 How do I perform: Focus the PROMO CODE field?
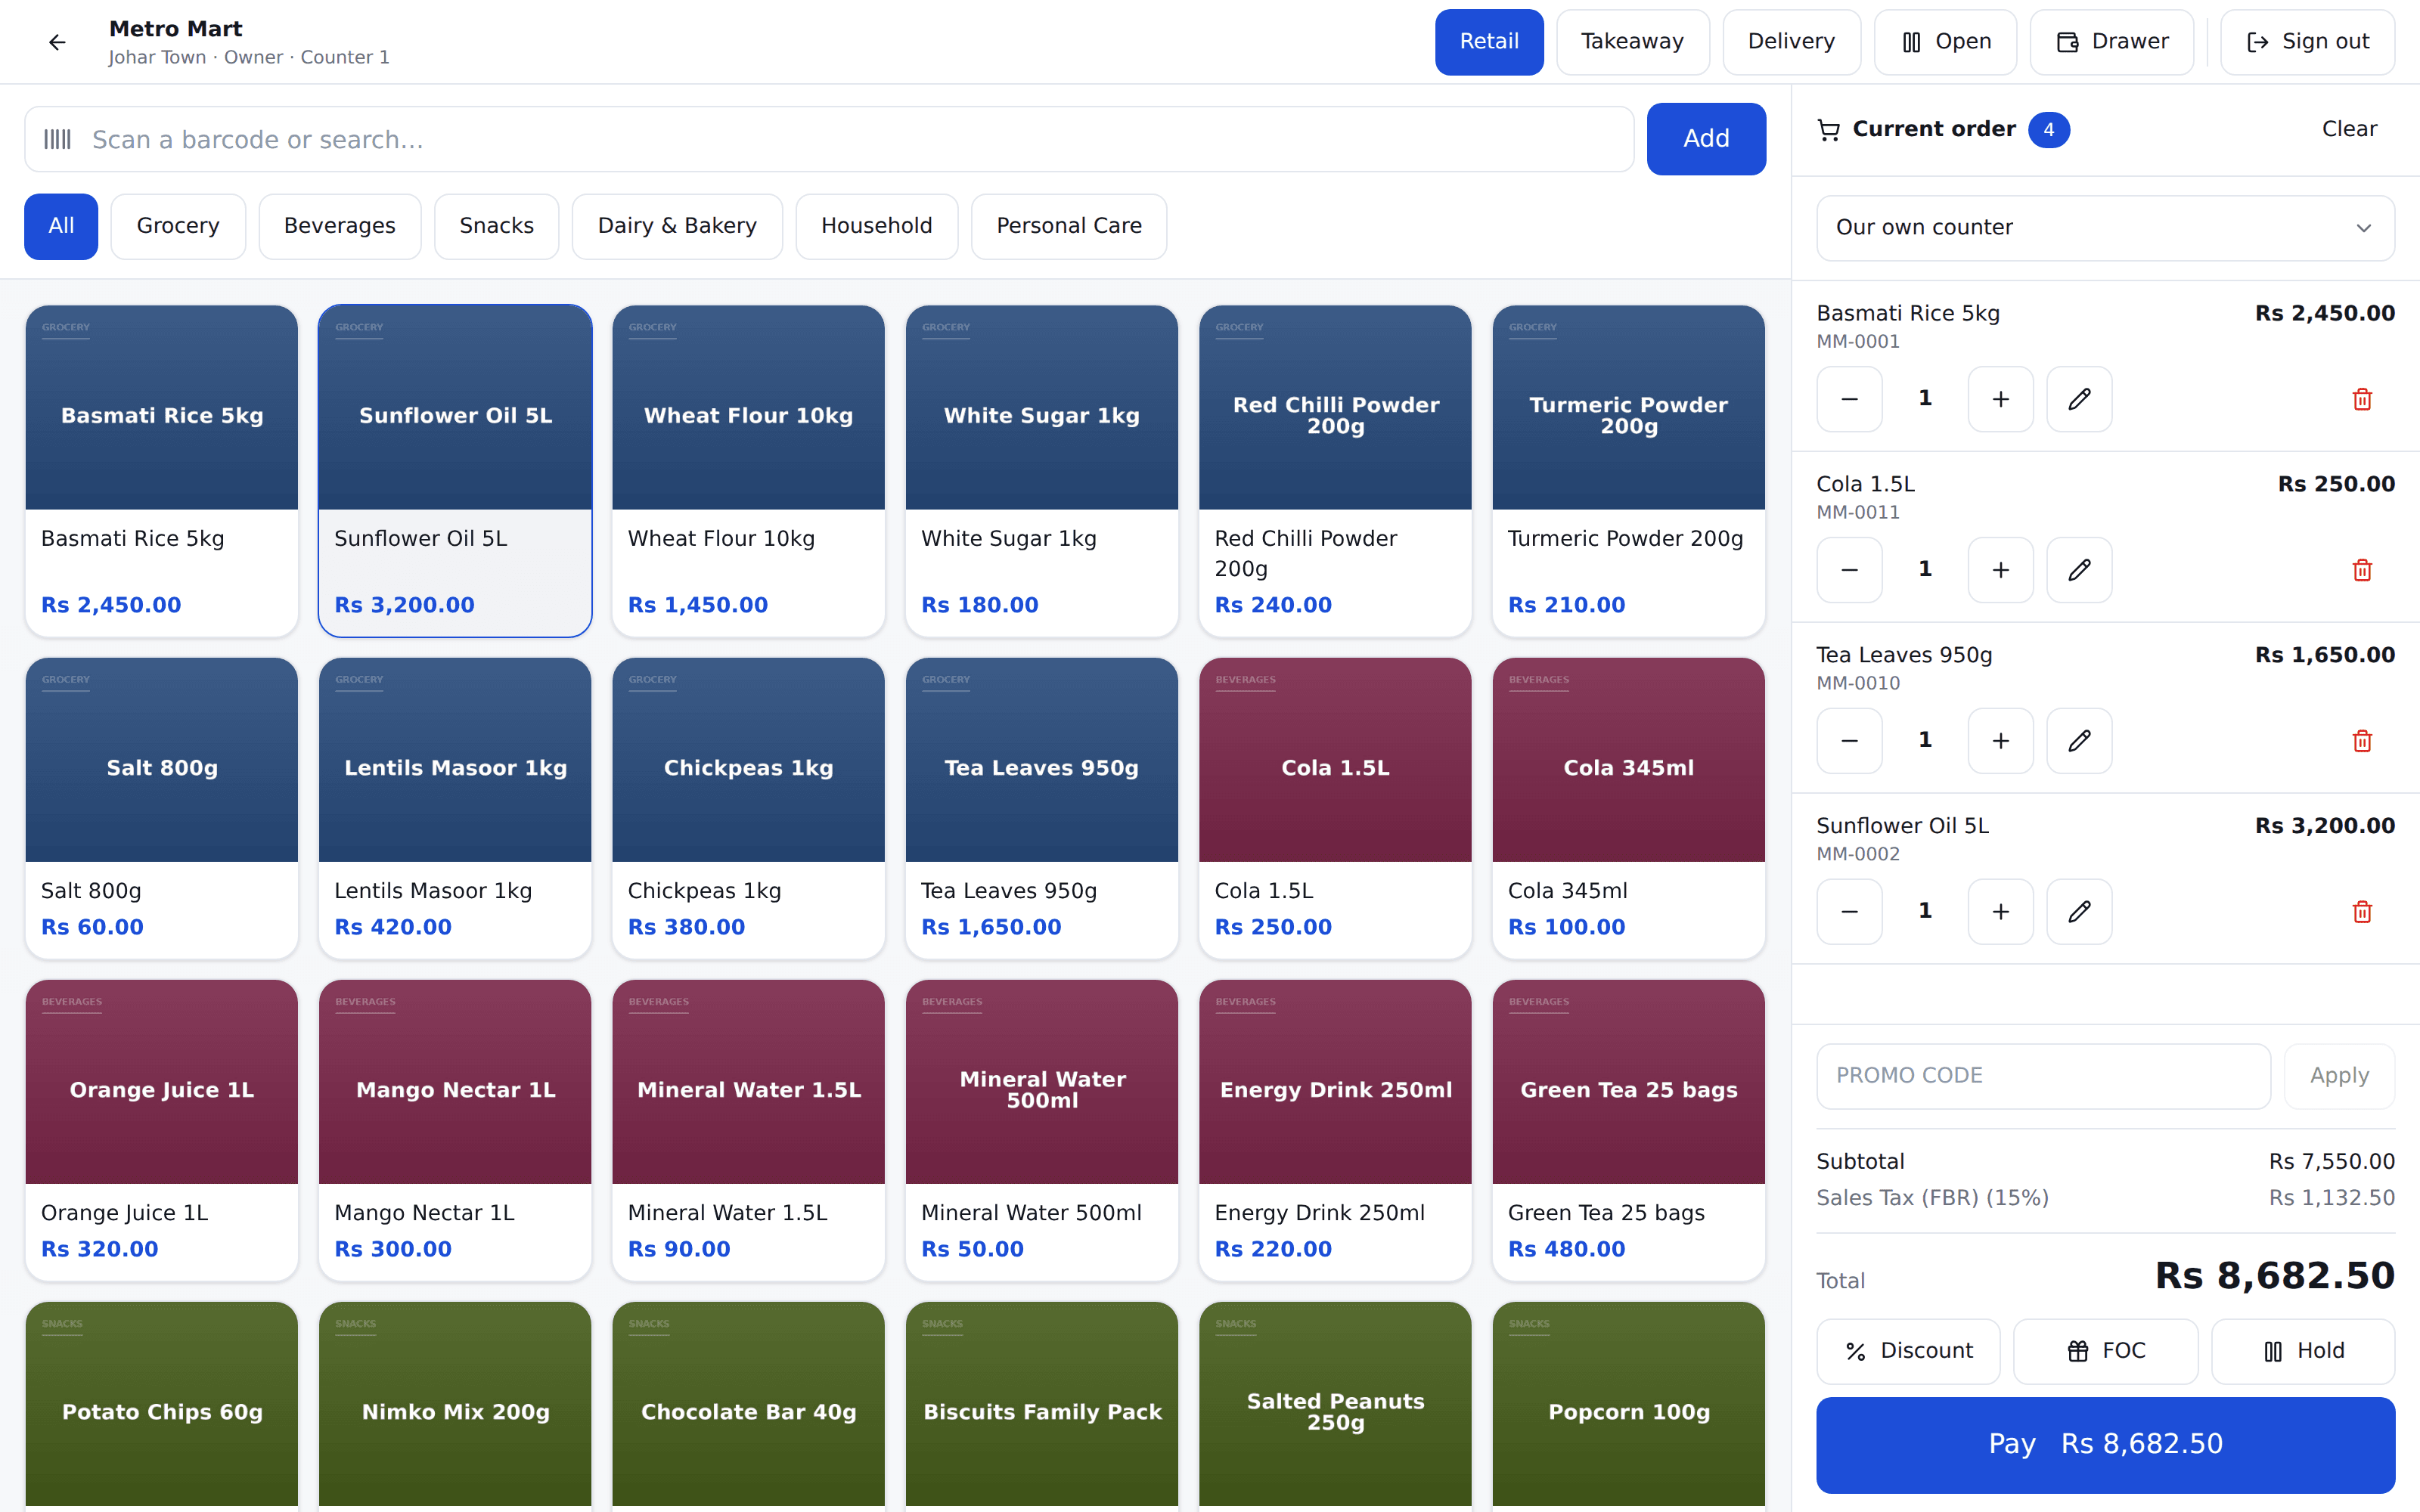click(x=2043, y=1076)
